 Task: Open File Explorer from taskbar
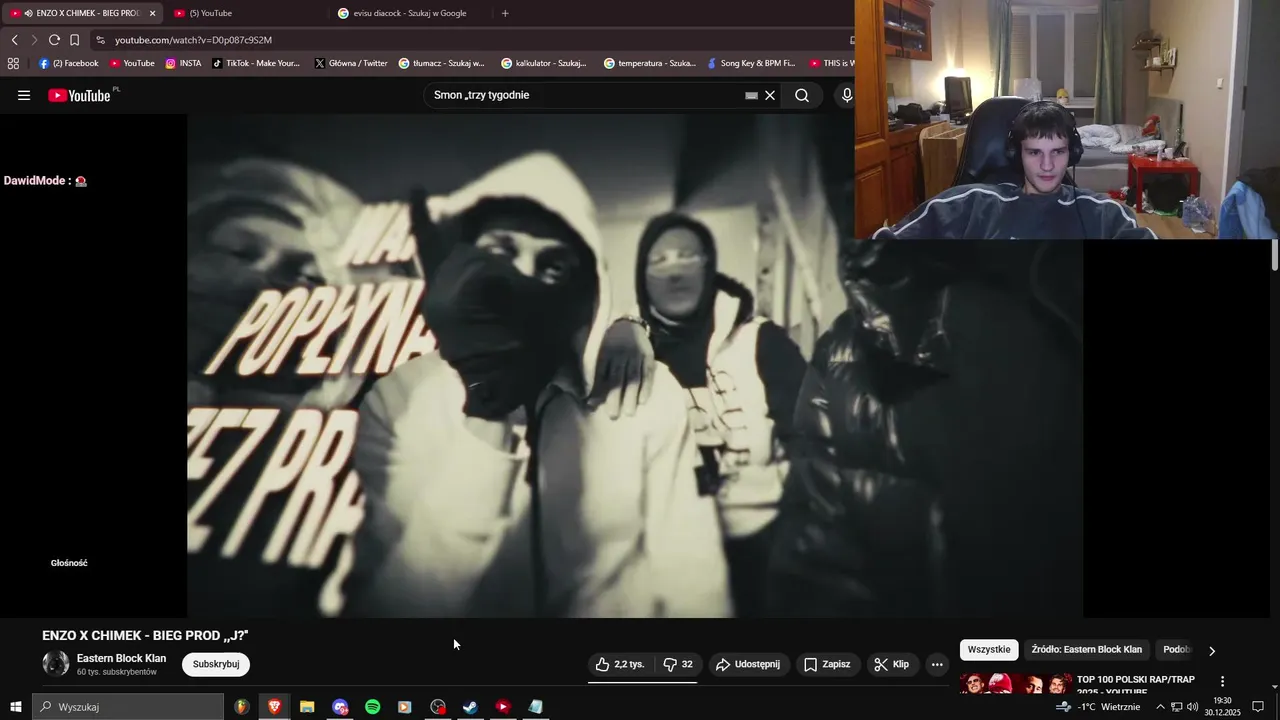tap(307, 707)
